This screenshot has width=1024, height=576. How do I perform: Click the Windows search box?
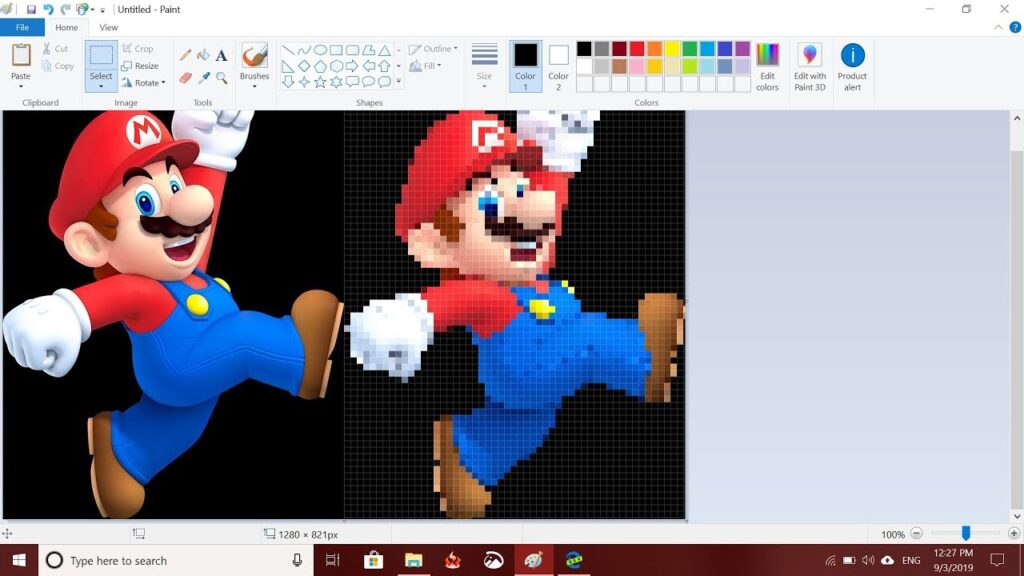click(x=175, y=560)
